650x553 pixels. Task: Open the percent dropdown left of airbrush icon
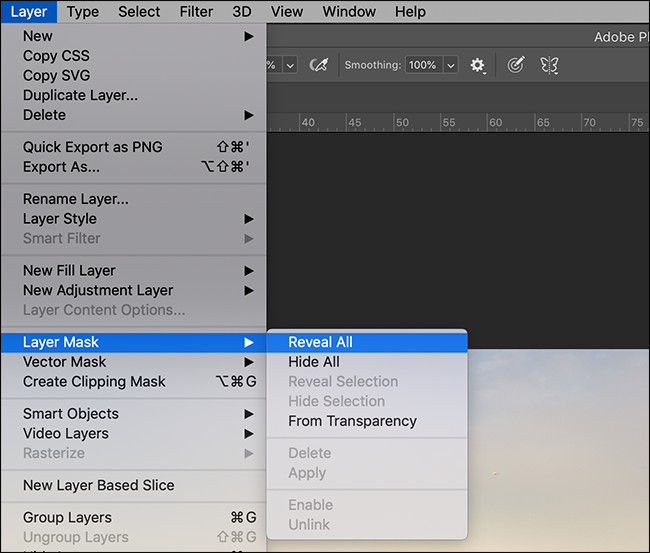pyautogui.click(x=290, y=65)
